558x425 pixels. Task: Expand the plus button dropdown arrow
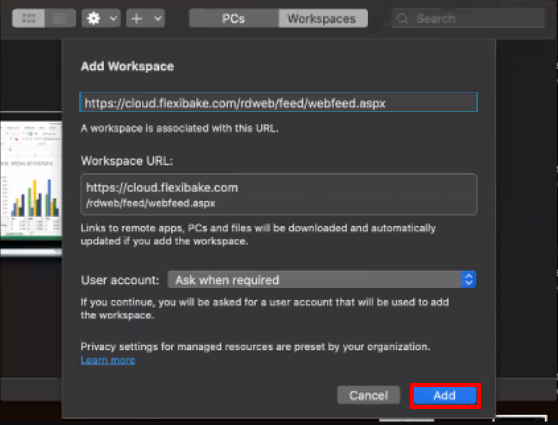(x=158, y=18)
